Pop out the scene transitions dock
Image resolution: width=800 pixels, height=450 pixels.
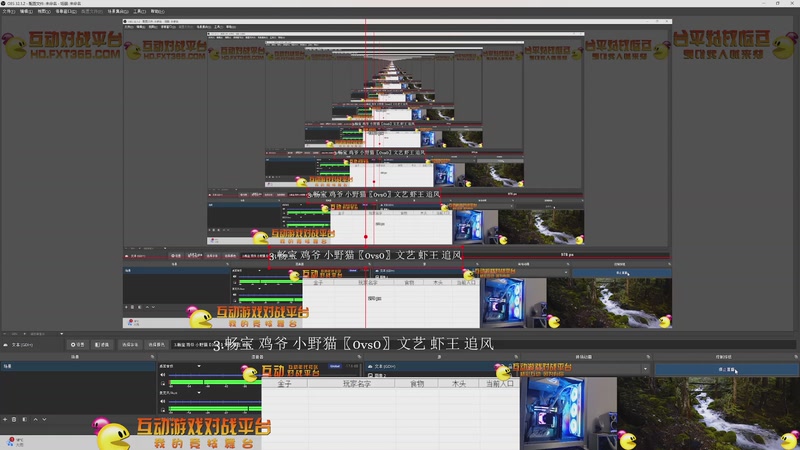(x=648, y=357)
